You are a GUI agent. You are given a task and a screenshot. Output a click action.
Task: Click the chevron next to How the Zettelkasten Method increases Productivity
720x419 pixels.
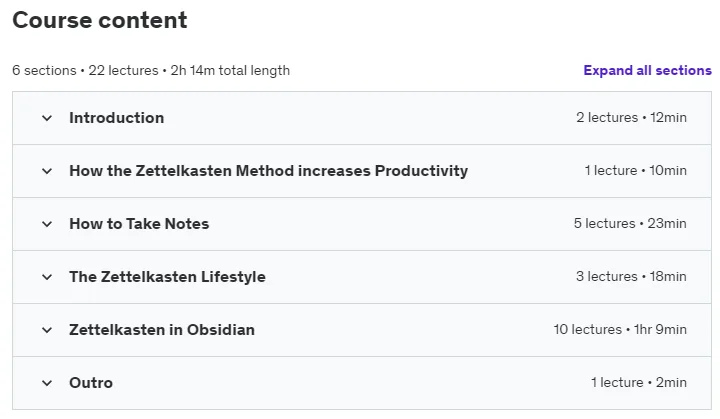(x=47, y=171)
